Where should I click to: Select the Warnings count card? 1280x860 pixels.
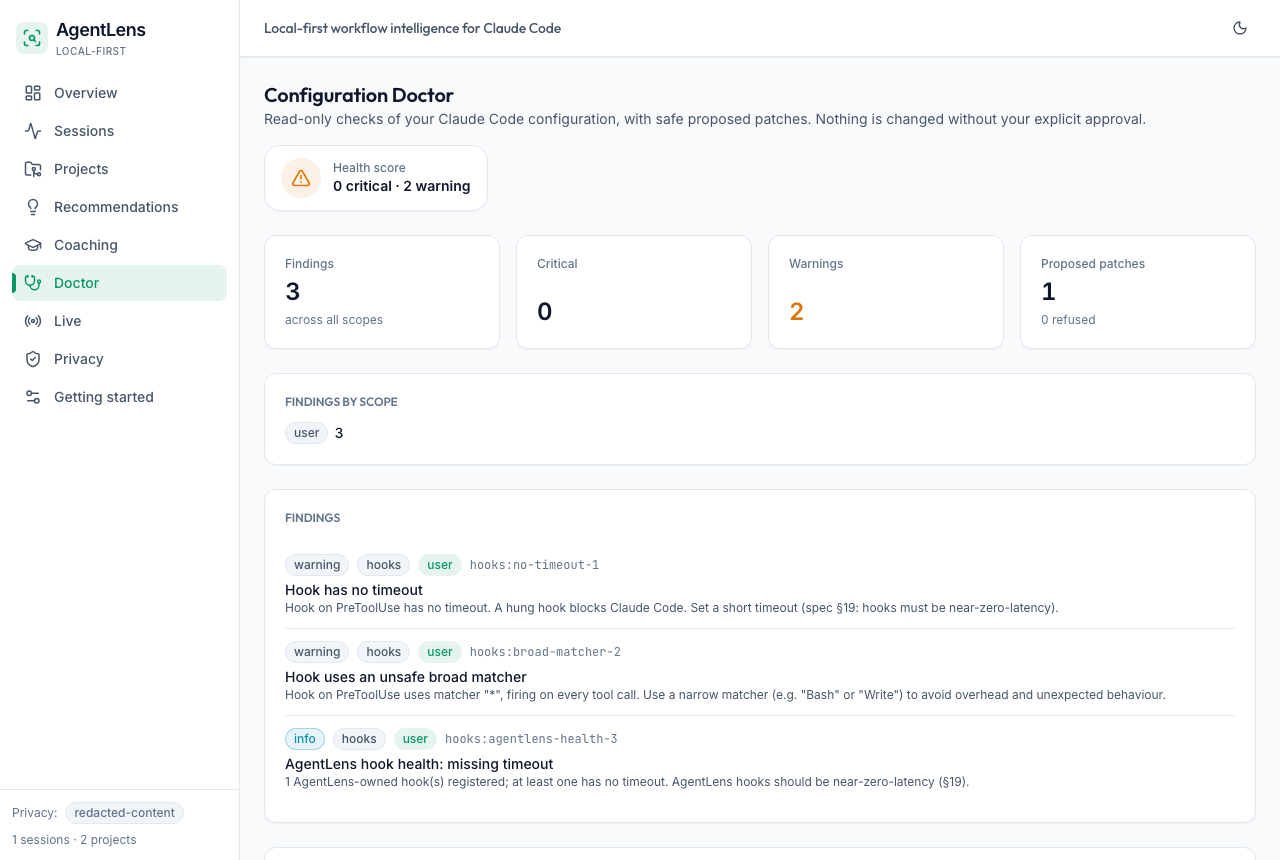click(886, 292)
